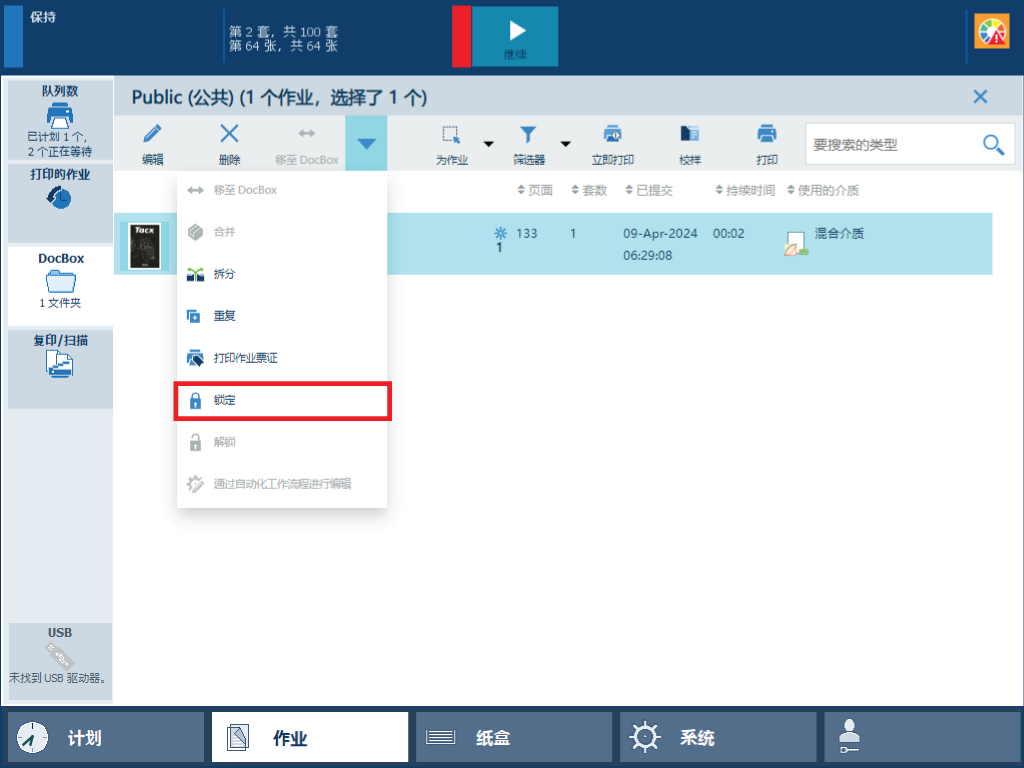
Task: Click the Edit (编辑) pencil icon
Action: [153, 134]
